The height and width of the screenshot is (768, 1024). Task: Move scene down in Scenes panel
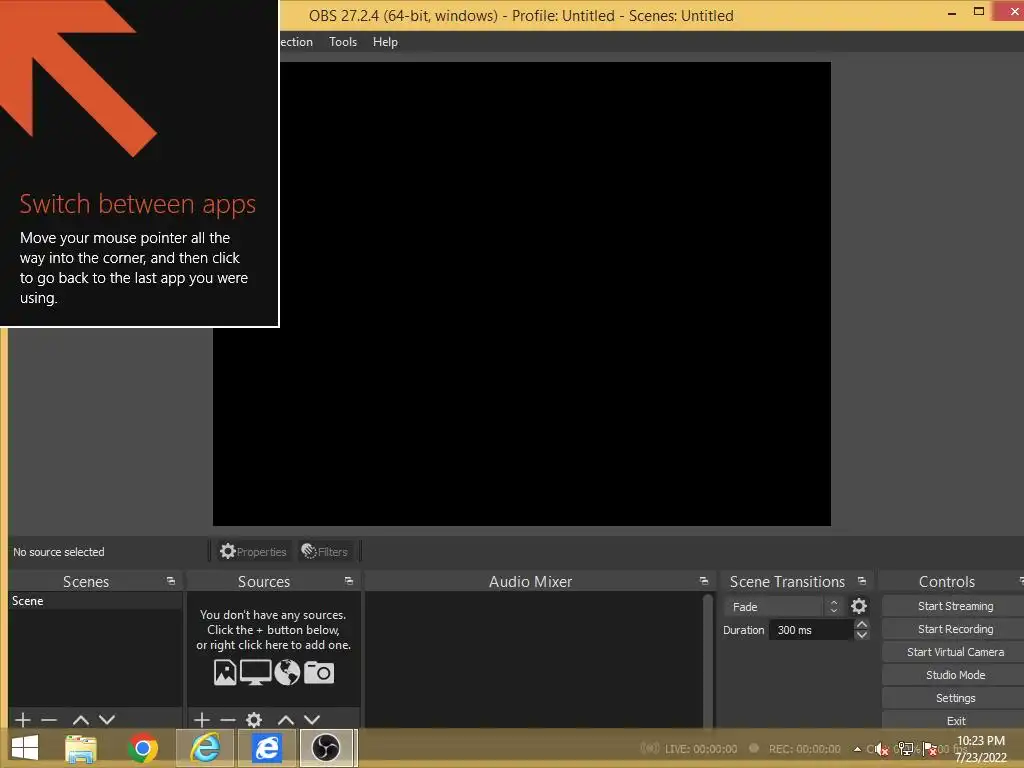107,720
